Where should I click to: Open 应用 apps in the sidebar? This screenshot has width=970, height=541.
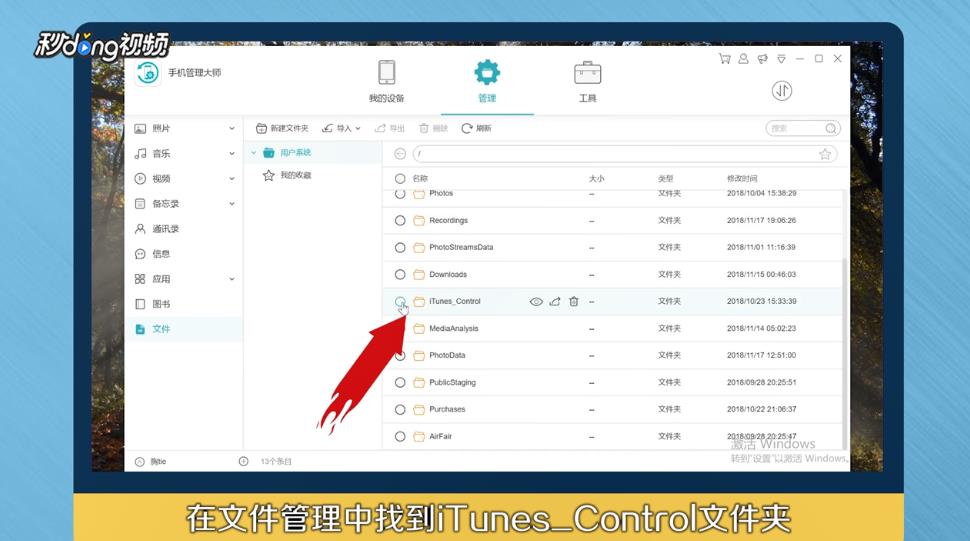pos(160,279)
